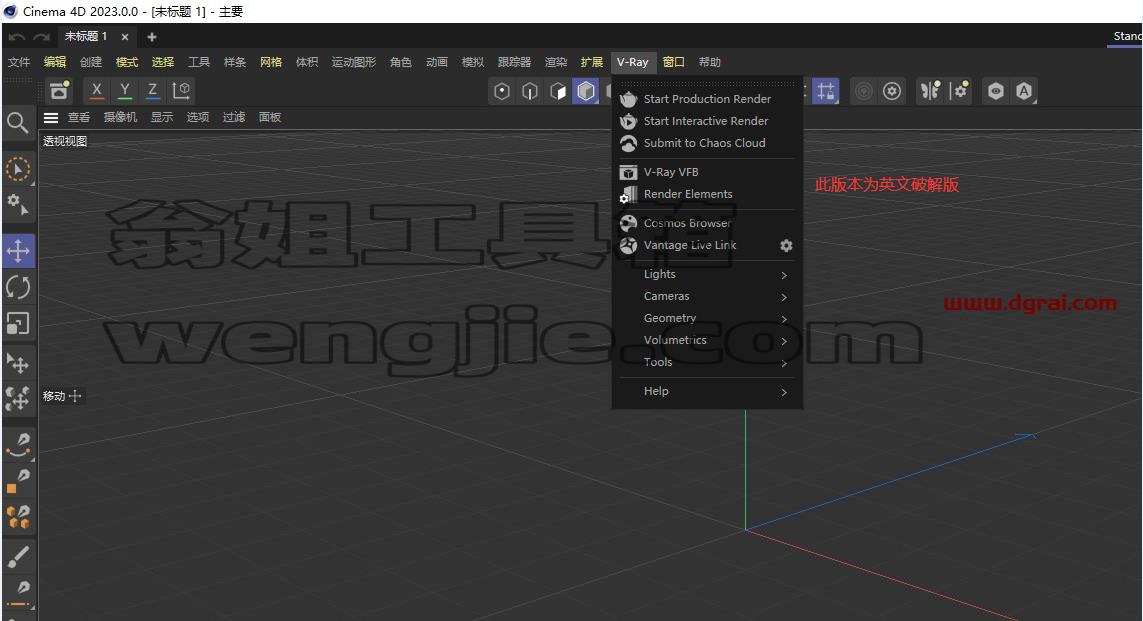This screenshot has width=1143, height=621.
Task: Toggle the workplane lock grid icon
Action: (826, 91)
